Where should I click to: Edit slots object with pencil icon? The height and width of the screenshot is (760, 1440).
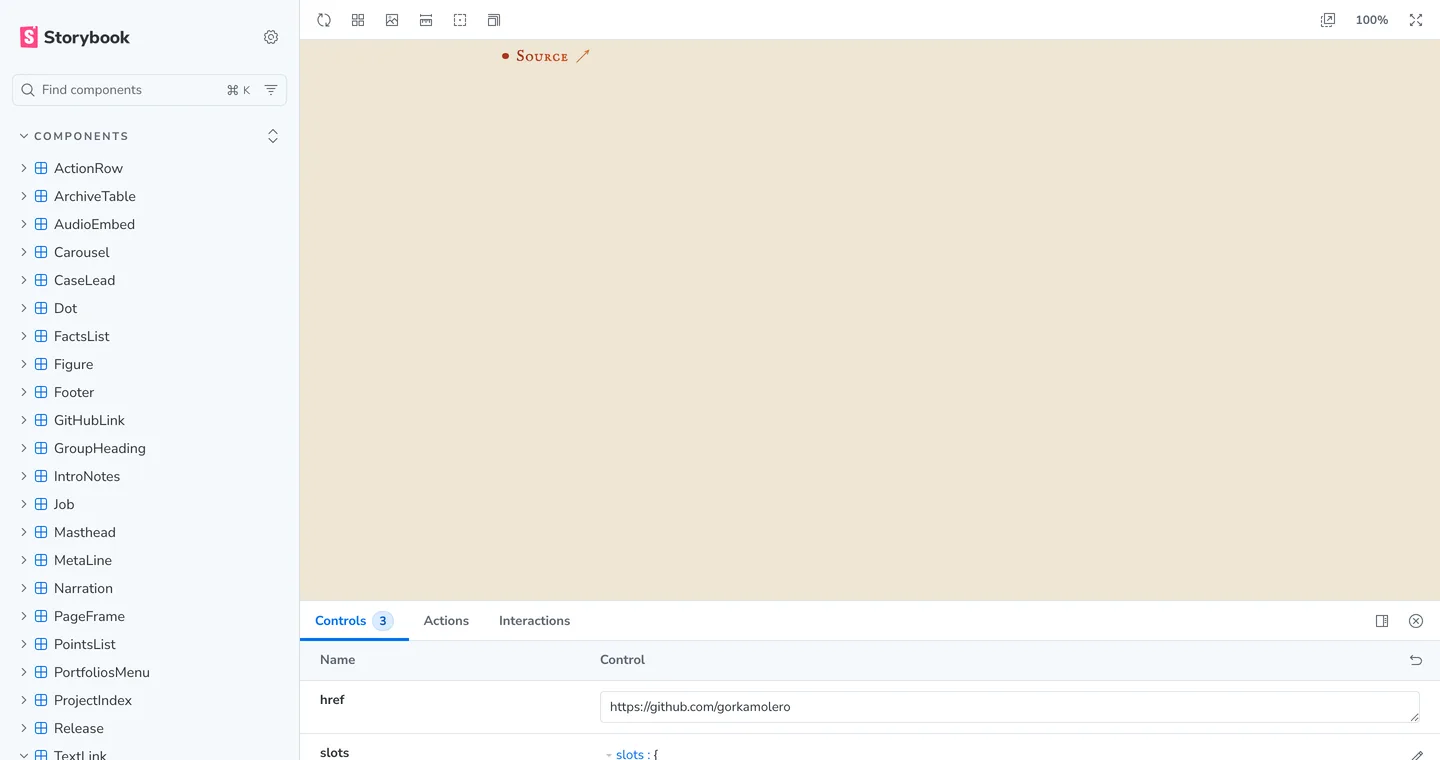[x=1416, y=756]
